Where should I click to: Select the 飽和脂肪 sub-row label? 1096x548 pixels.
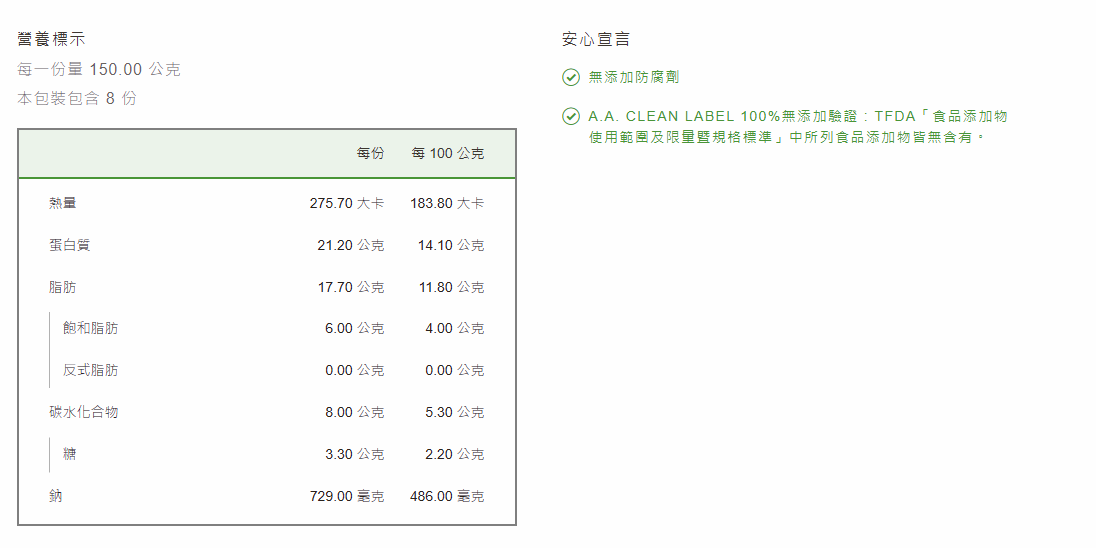click(x=90, y=328)
